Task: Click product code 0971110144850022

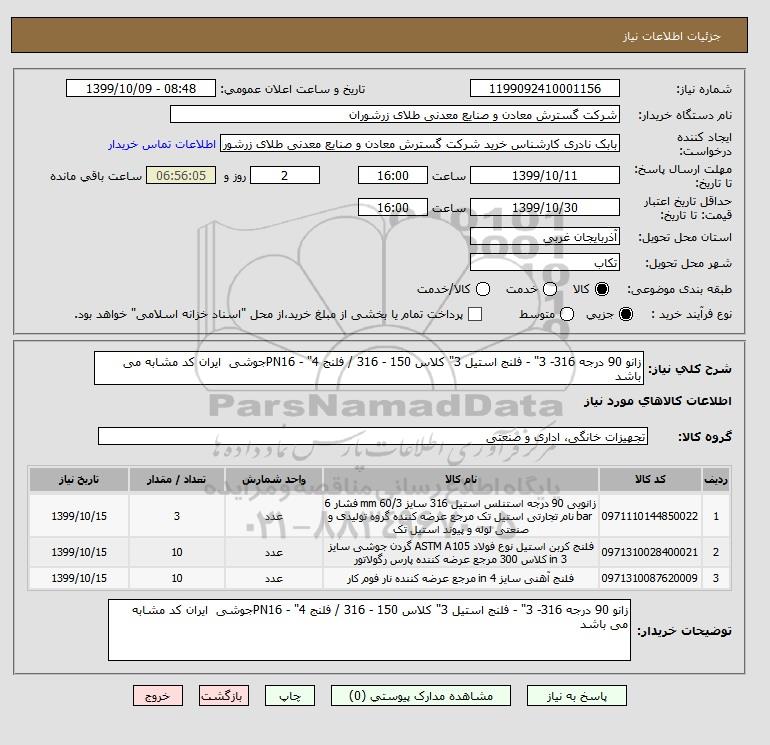Action: click(650, 516)
